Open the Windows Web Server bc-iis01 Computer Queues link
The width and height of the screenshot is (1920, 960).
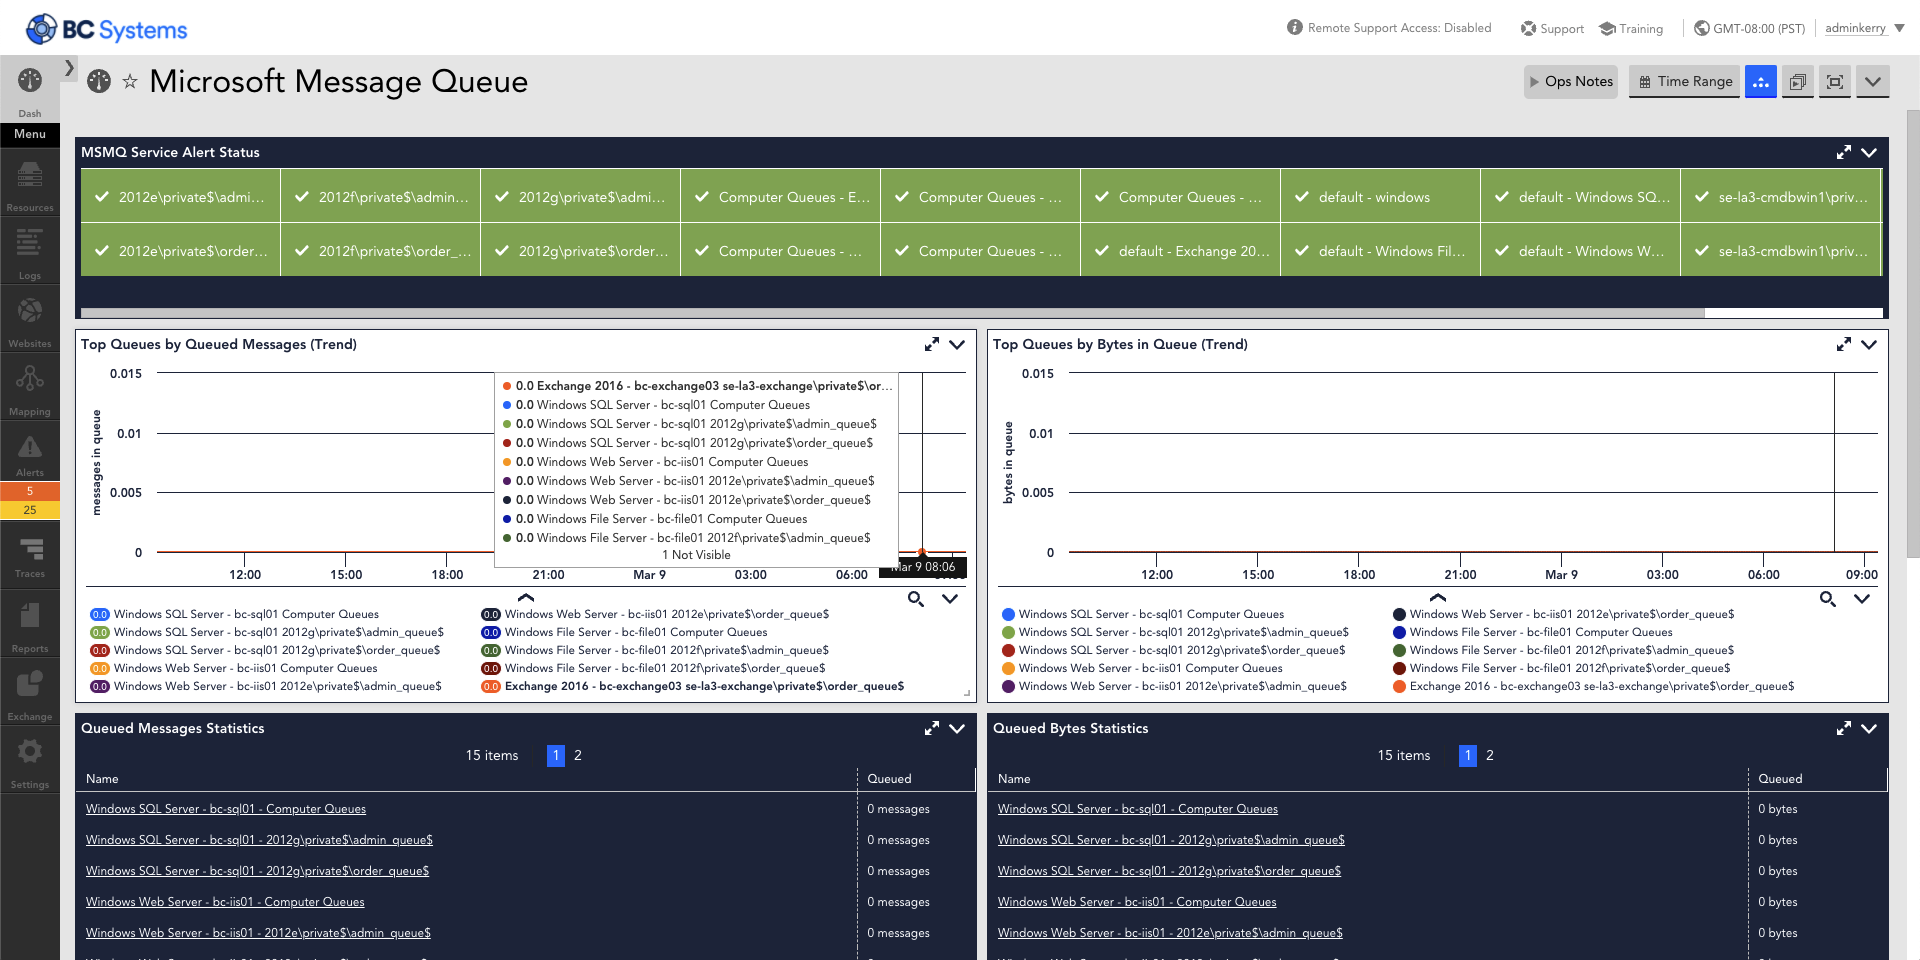pyautogui.click(x=224, y=901)
